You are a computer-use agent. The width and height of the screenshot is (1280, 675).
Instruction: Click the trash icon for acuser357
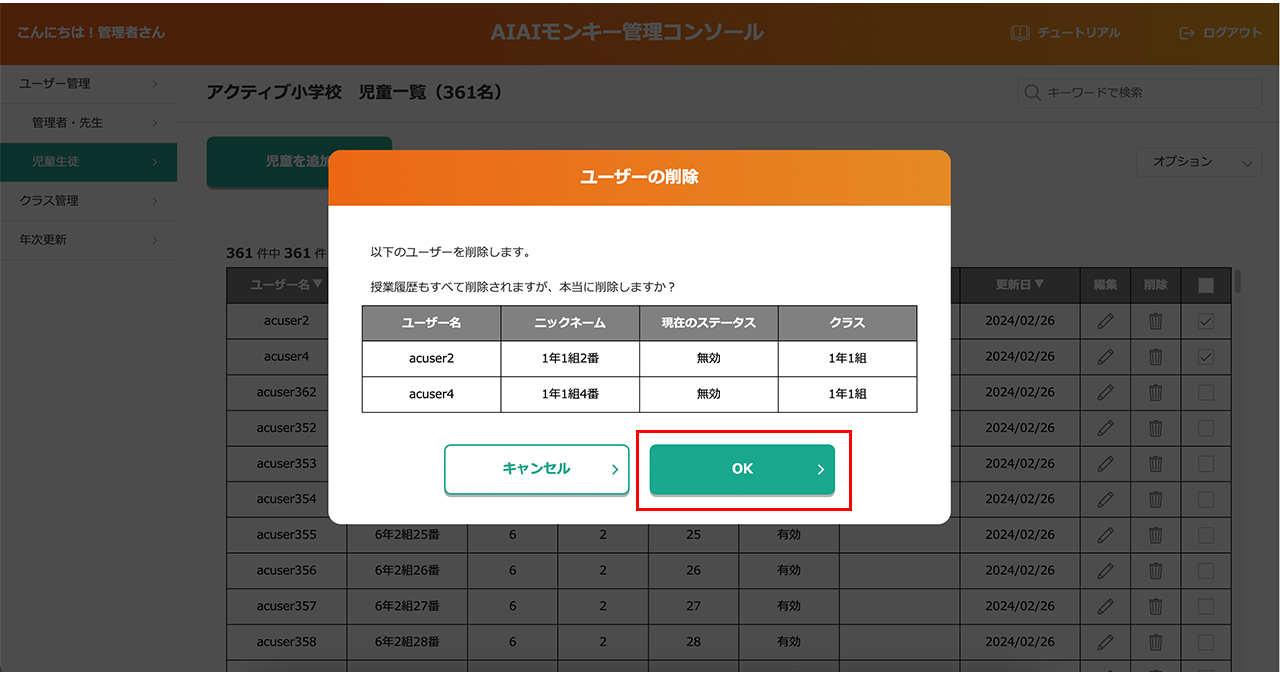(x=1155, y=606)
